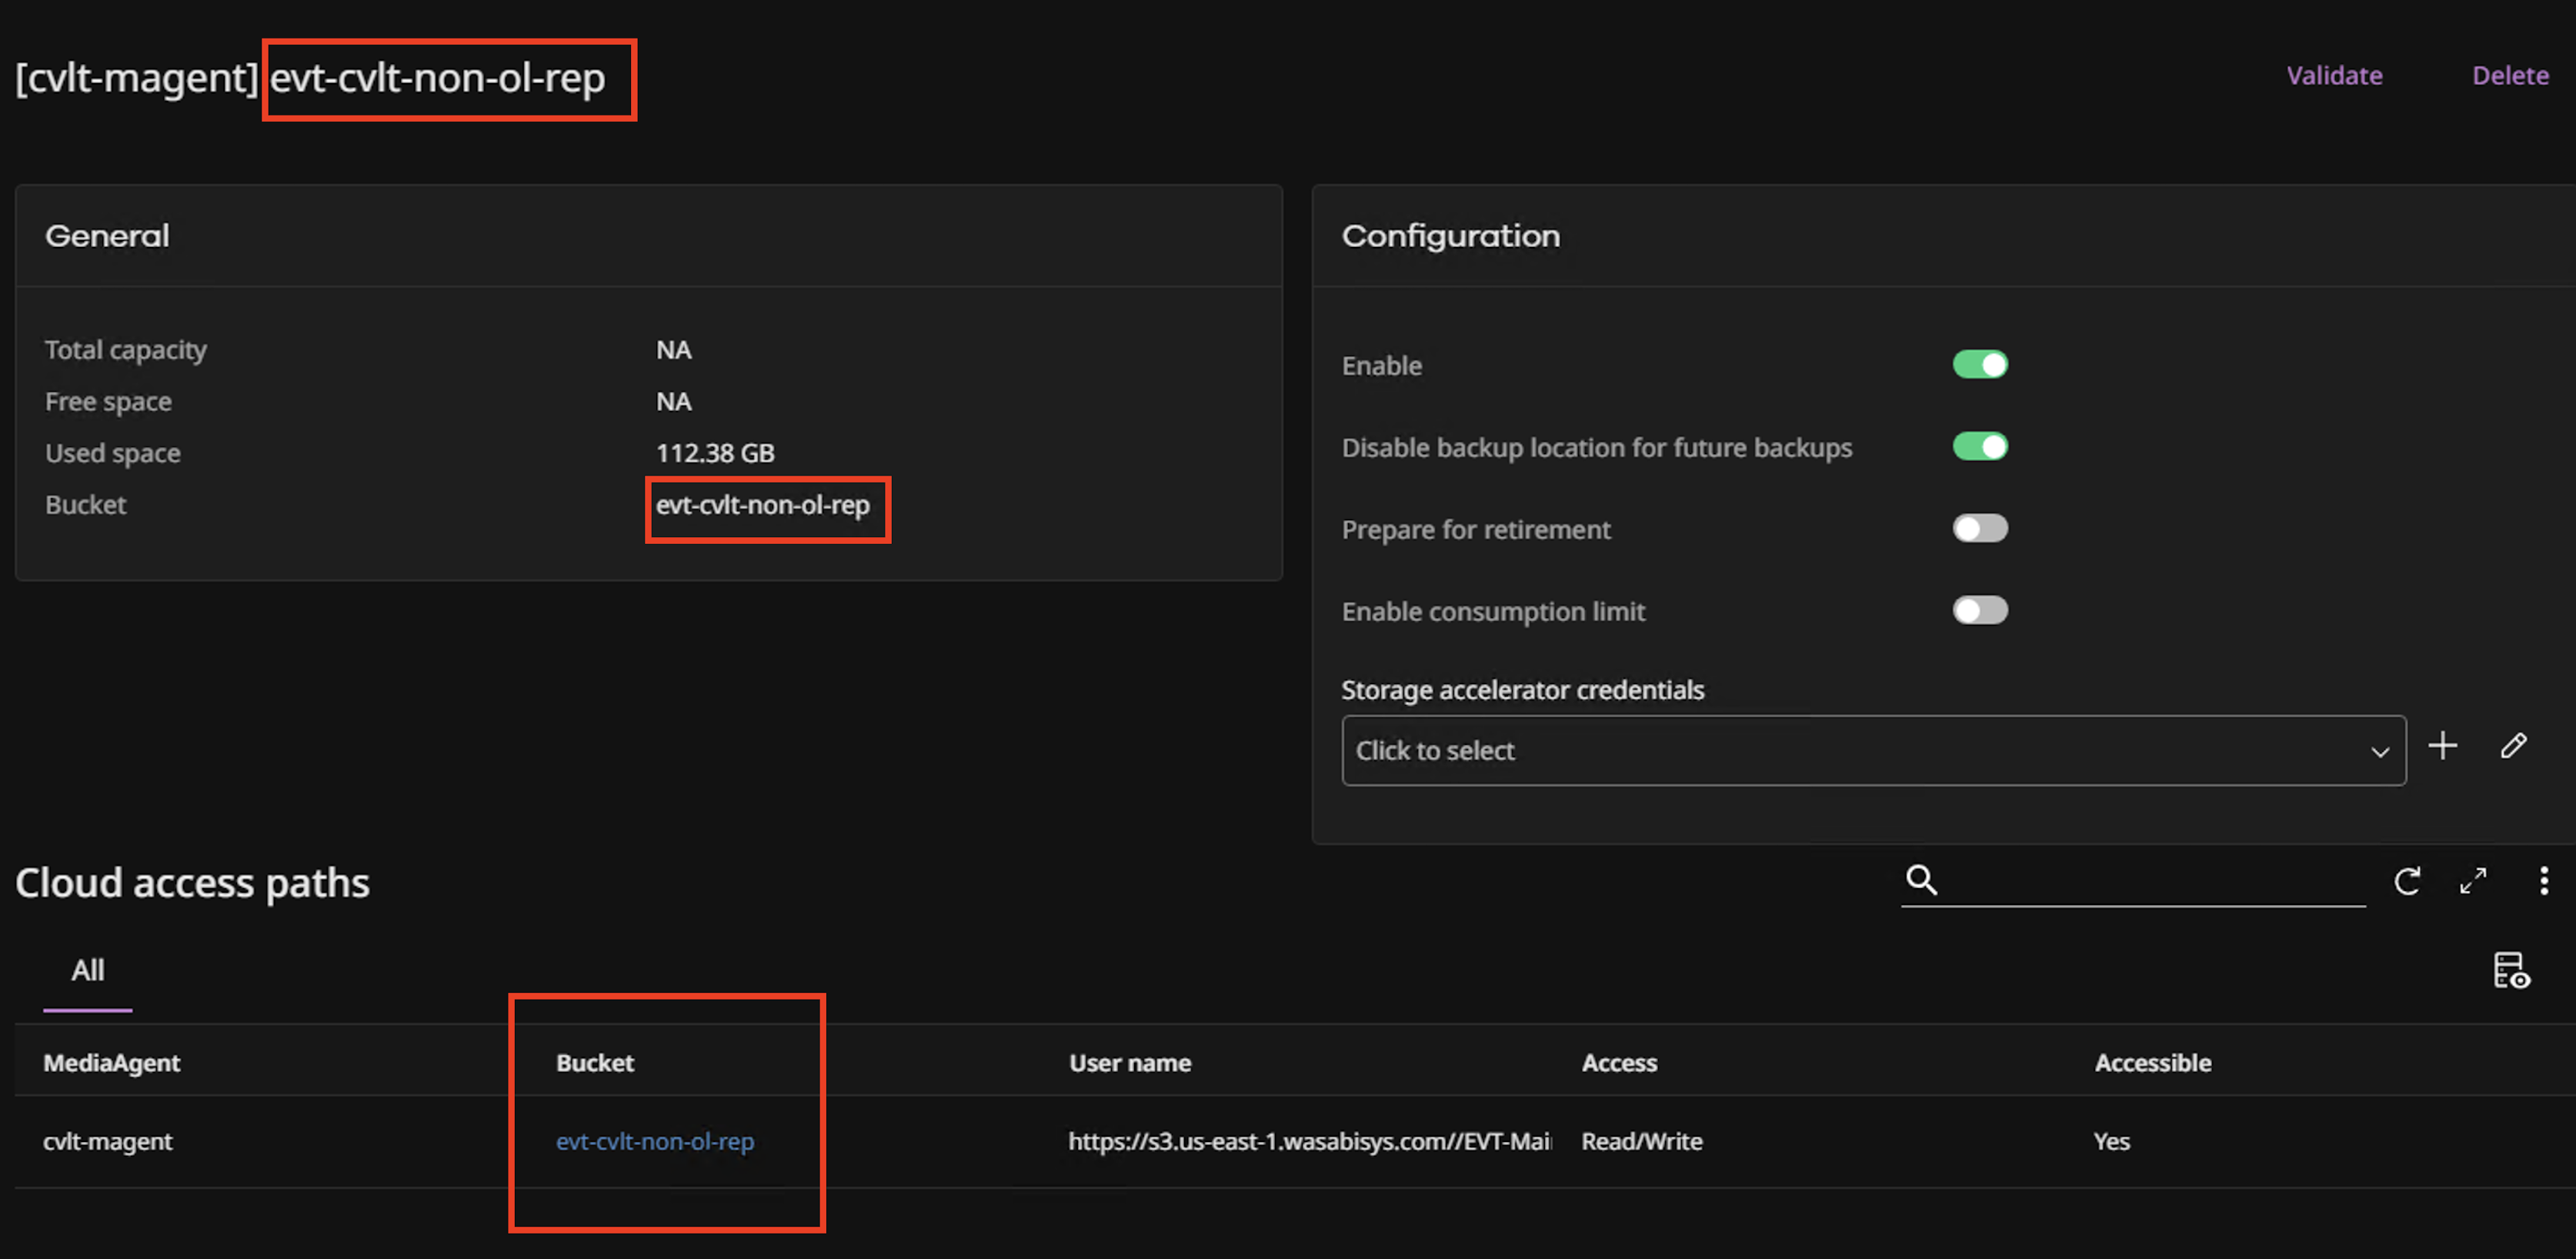Sort by Access column header
The image size is (2576, 1259).
click(x=1619, y=1063)
